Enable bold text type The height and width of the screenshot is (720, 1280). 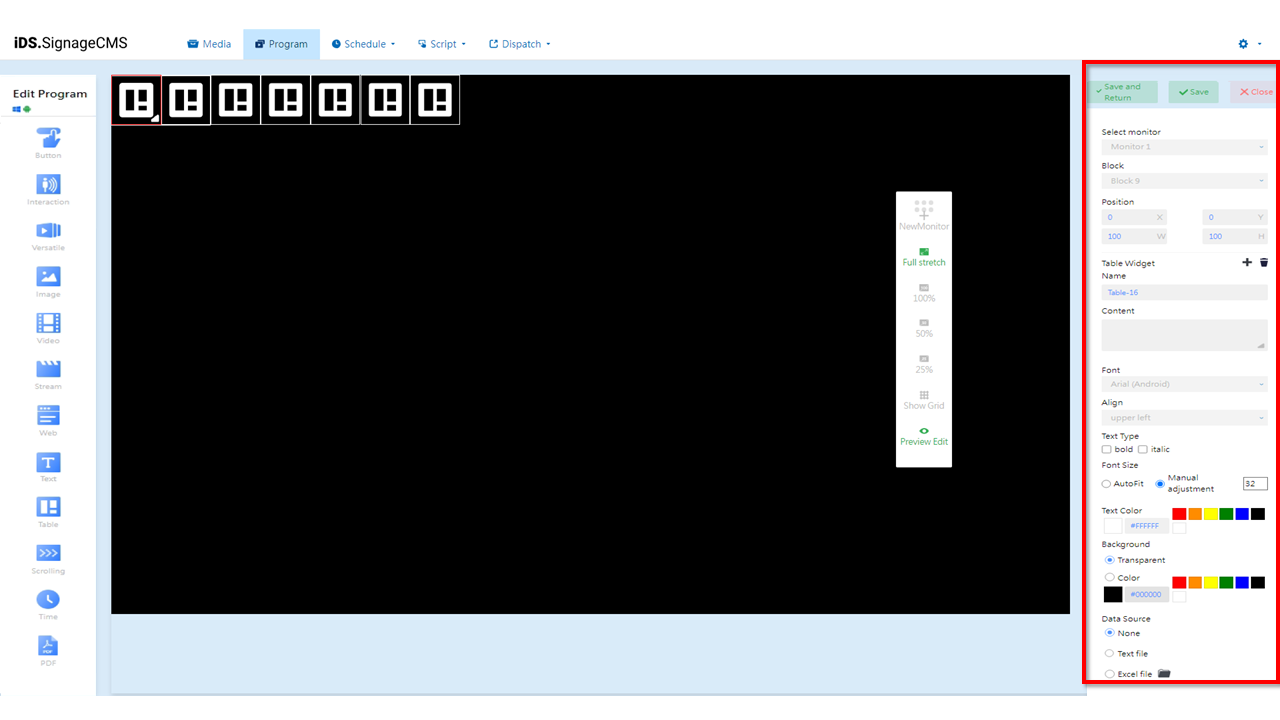1108,449
